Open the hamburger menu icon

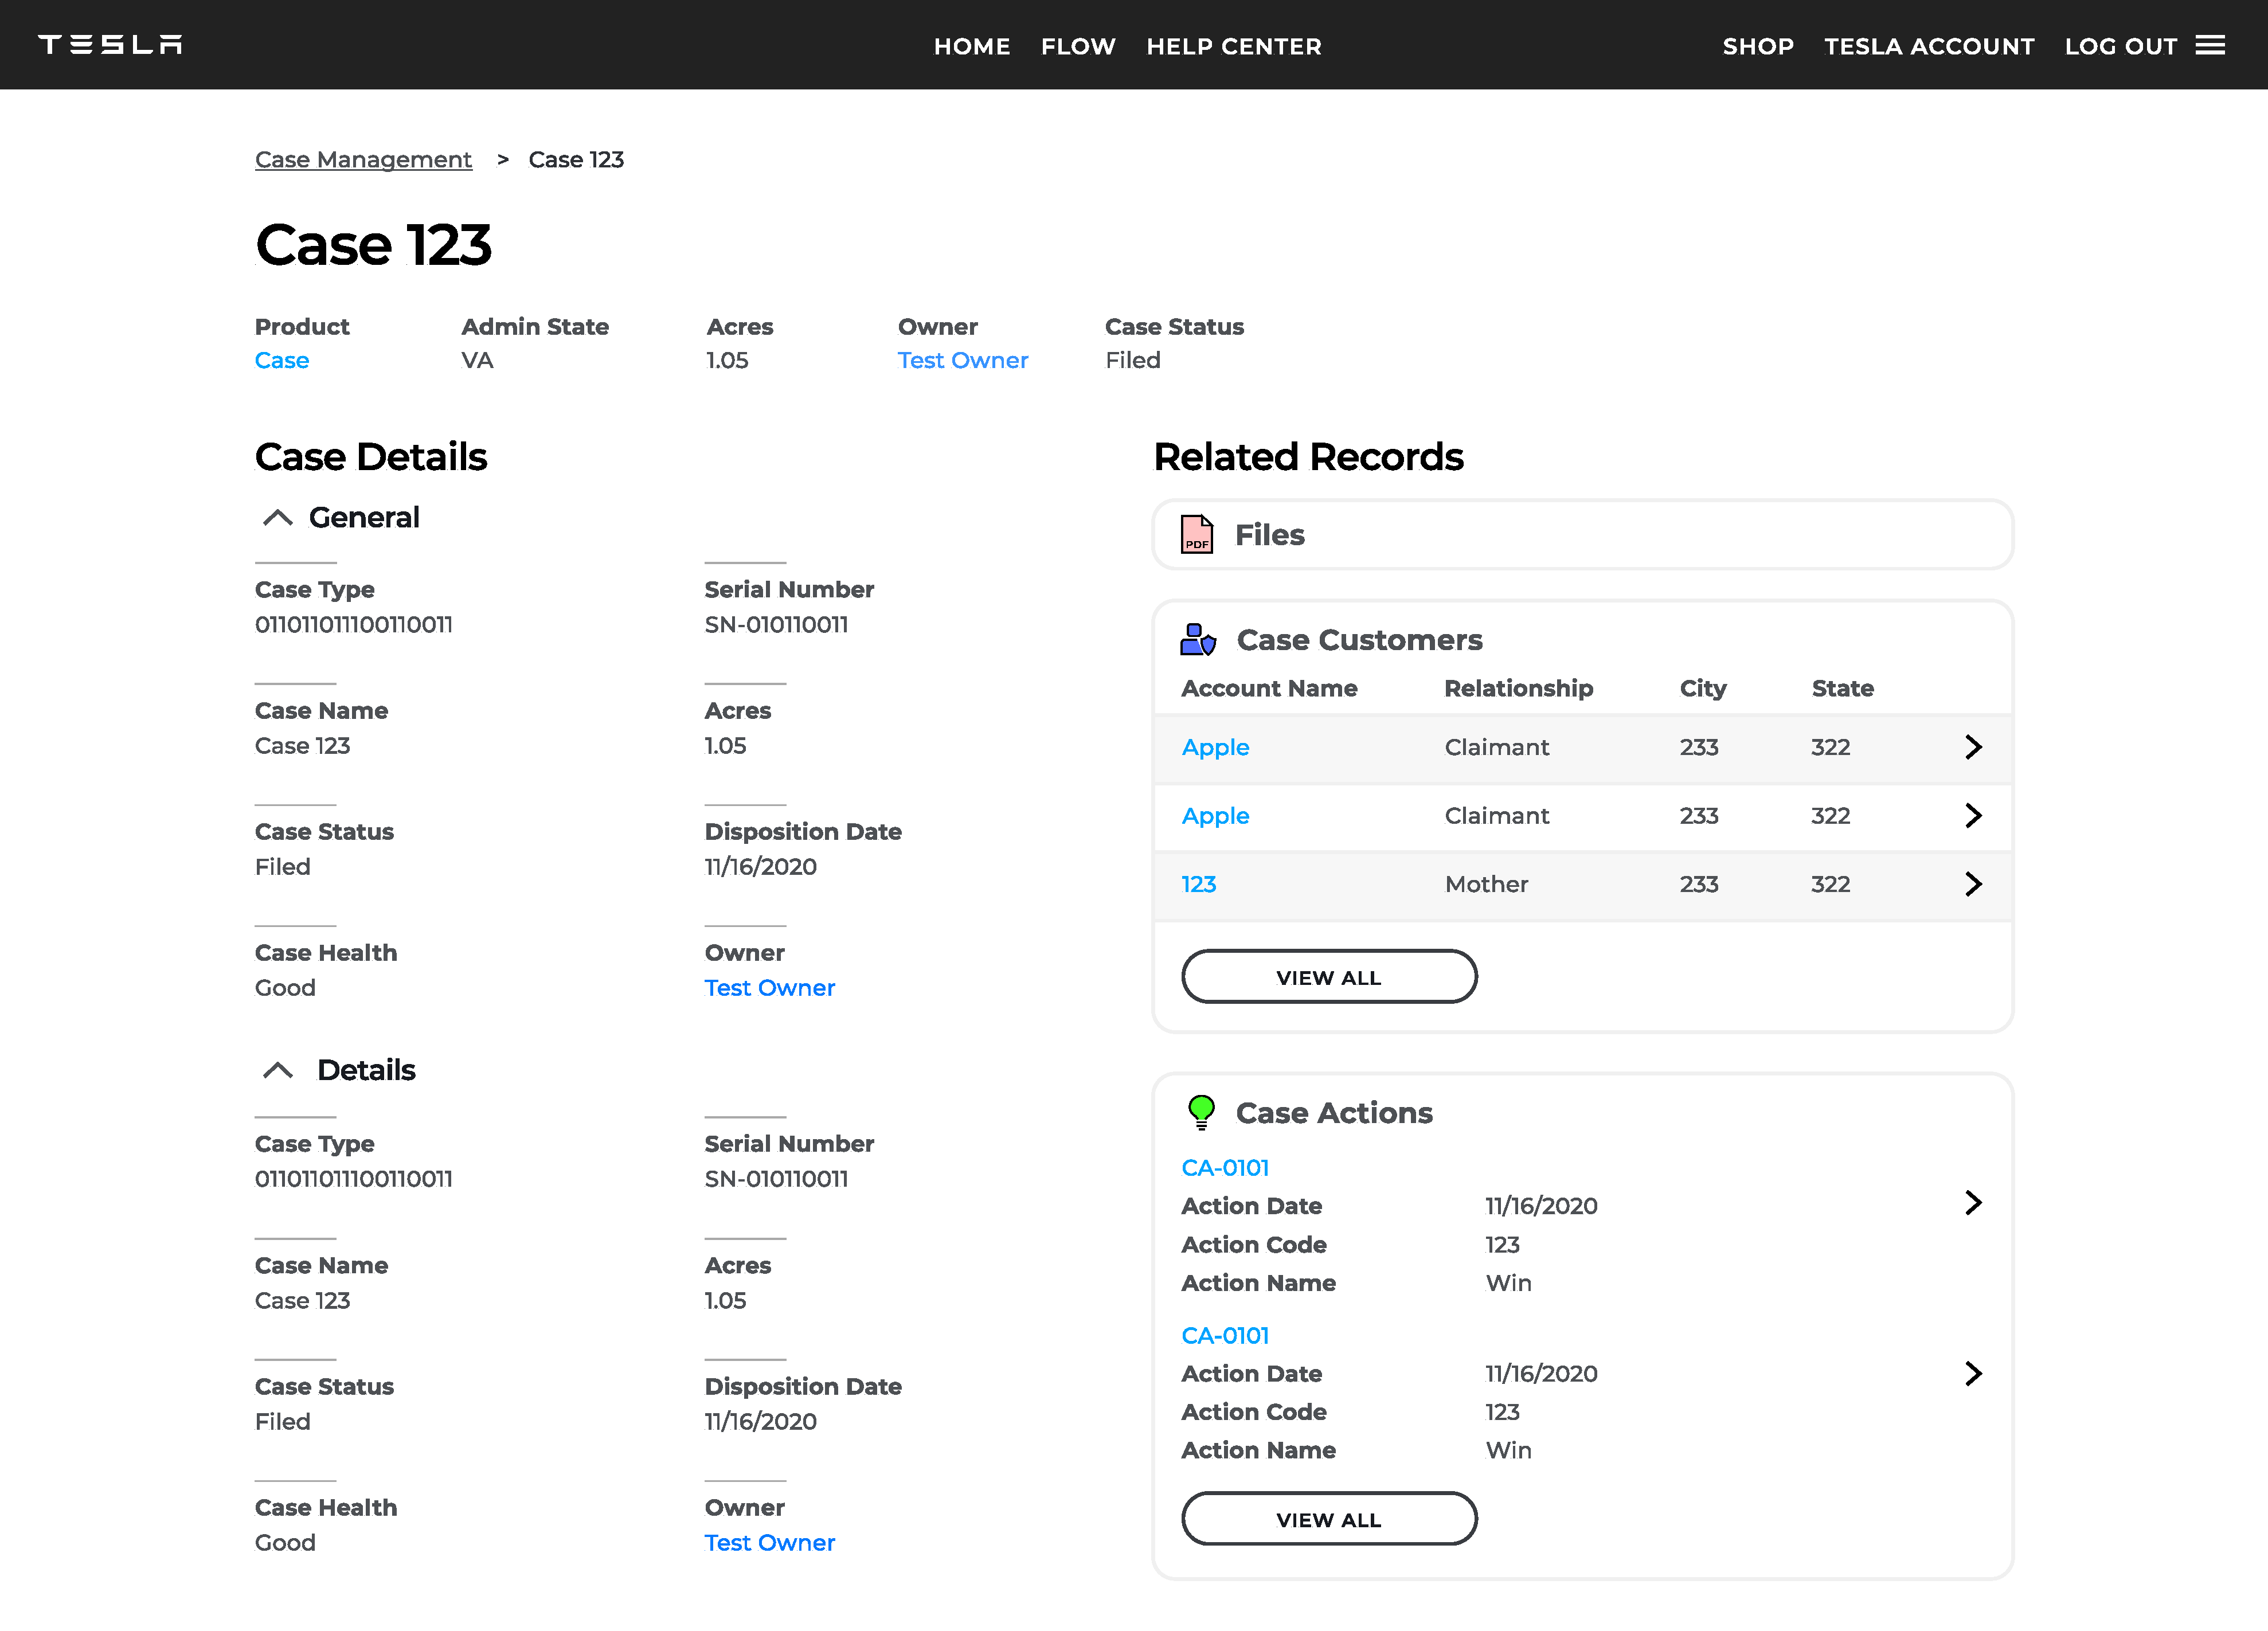(x=2210, y=46)
